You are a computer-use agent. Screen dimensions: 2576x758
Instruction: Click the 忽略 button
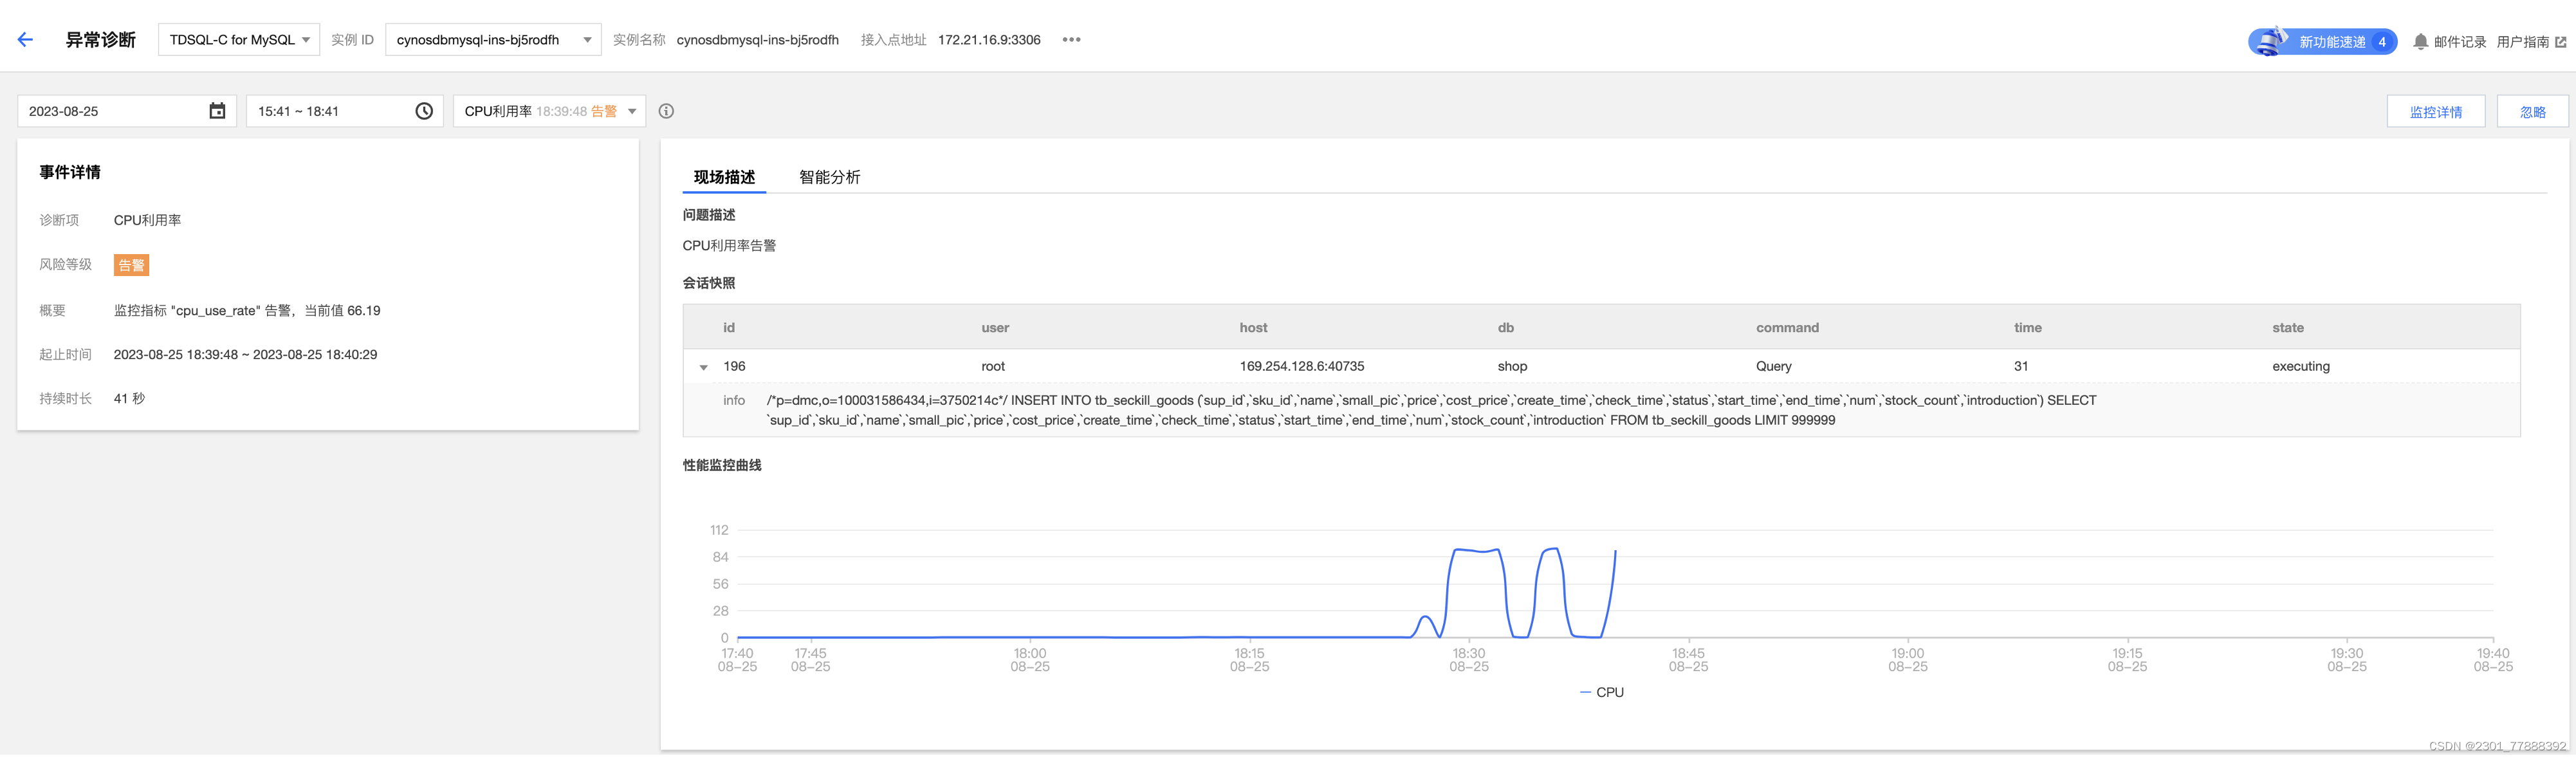coord(2532,112)
